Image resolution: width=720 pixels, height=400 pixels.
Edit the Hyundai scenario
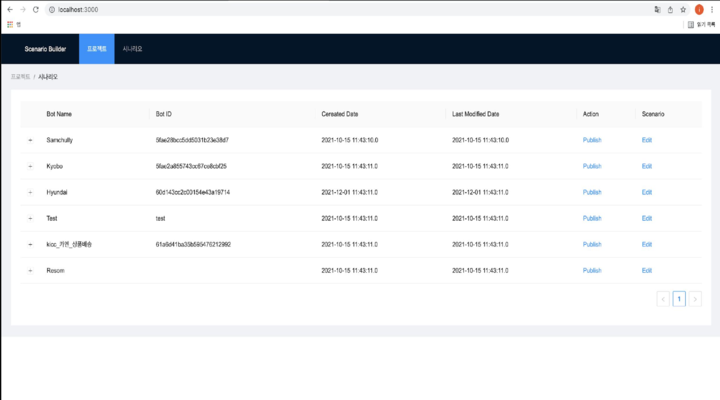[647, 192]
